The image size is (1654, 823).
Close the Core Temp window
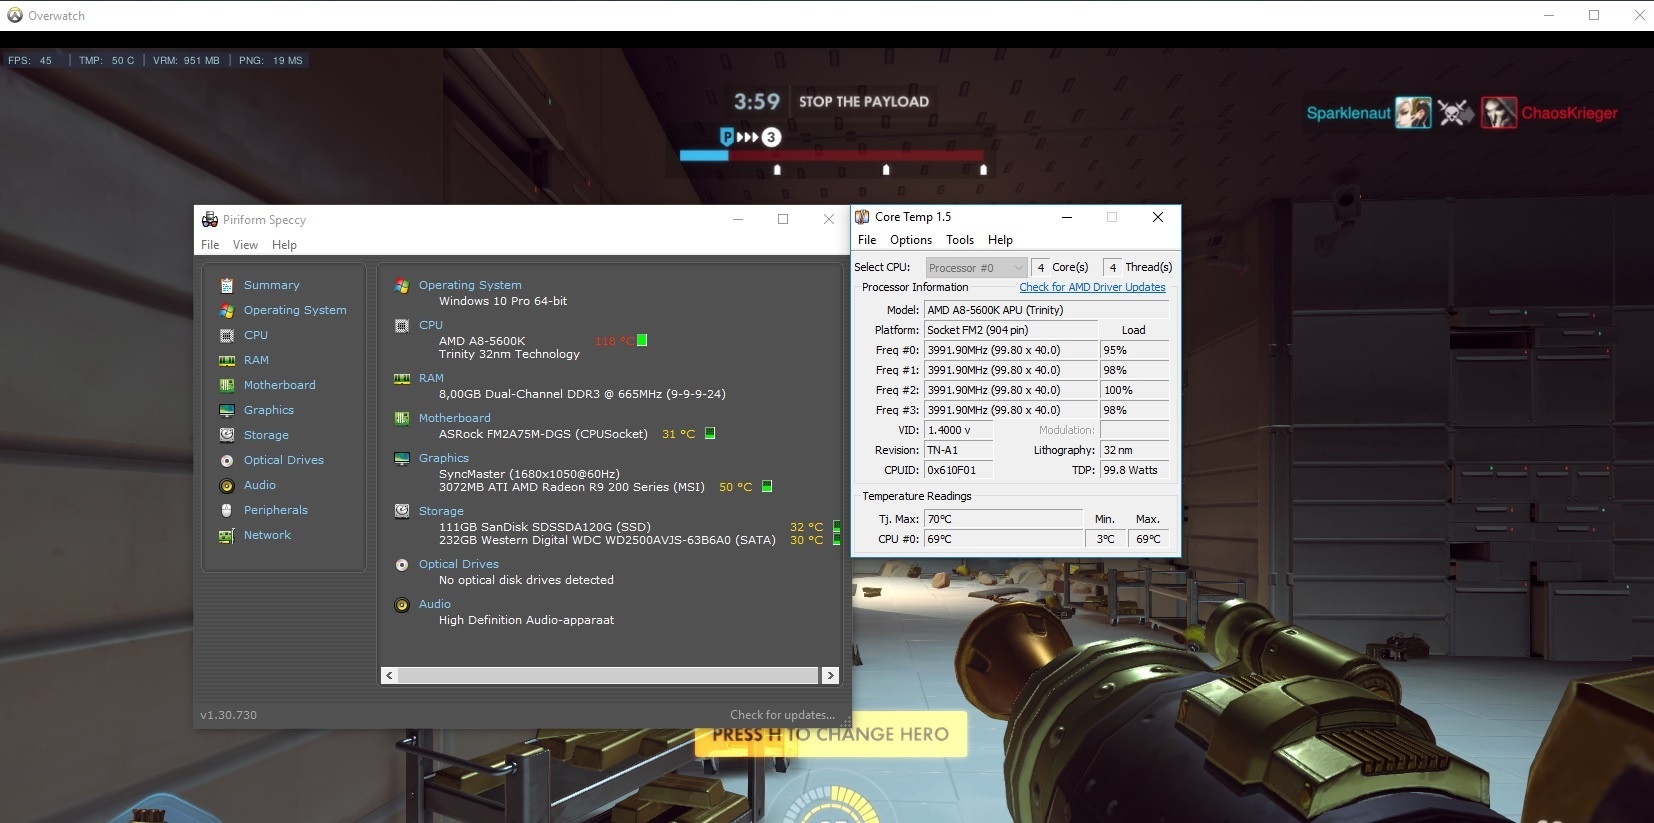[x=1158, y=217]
